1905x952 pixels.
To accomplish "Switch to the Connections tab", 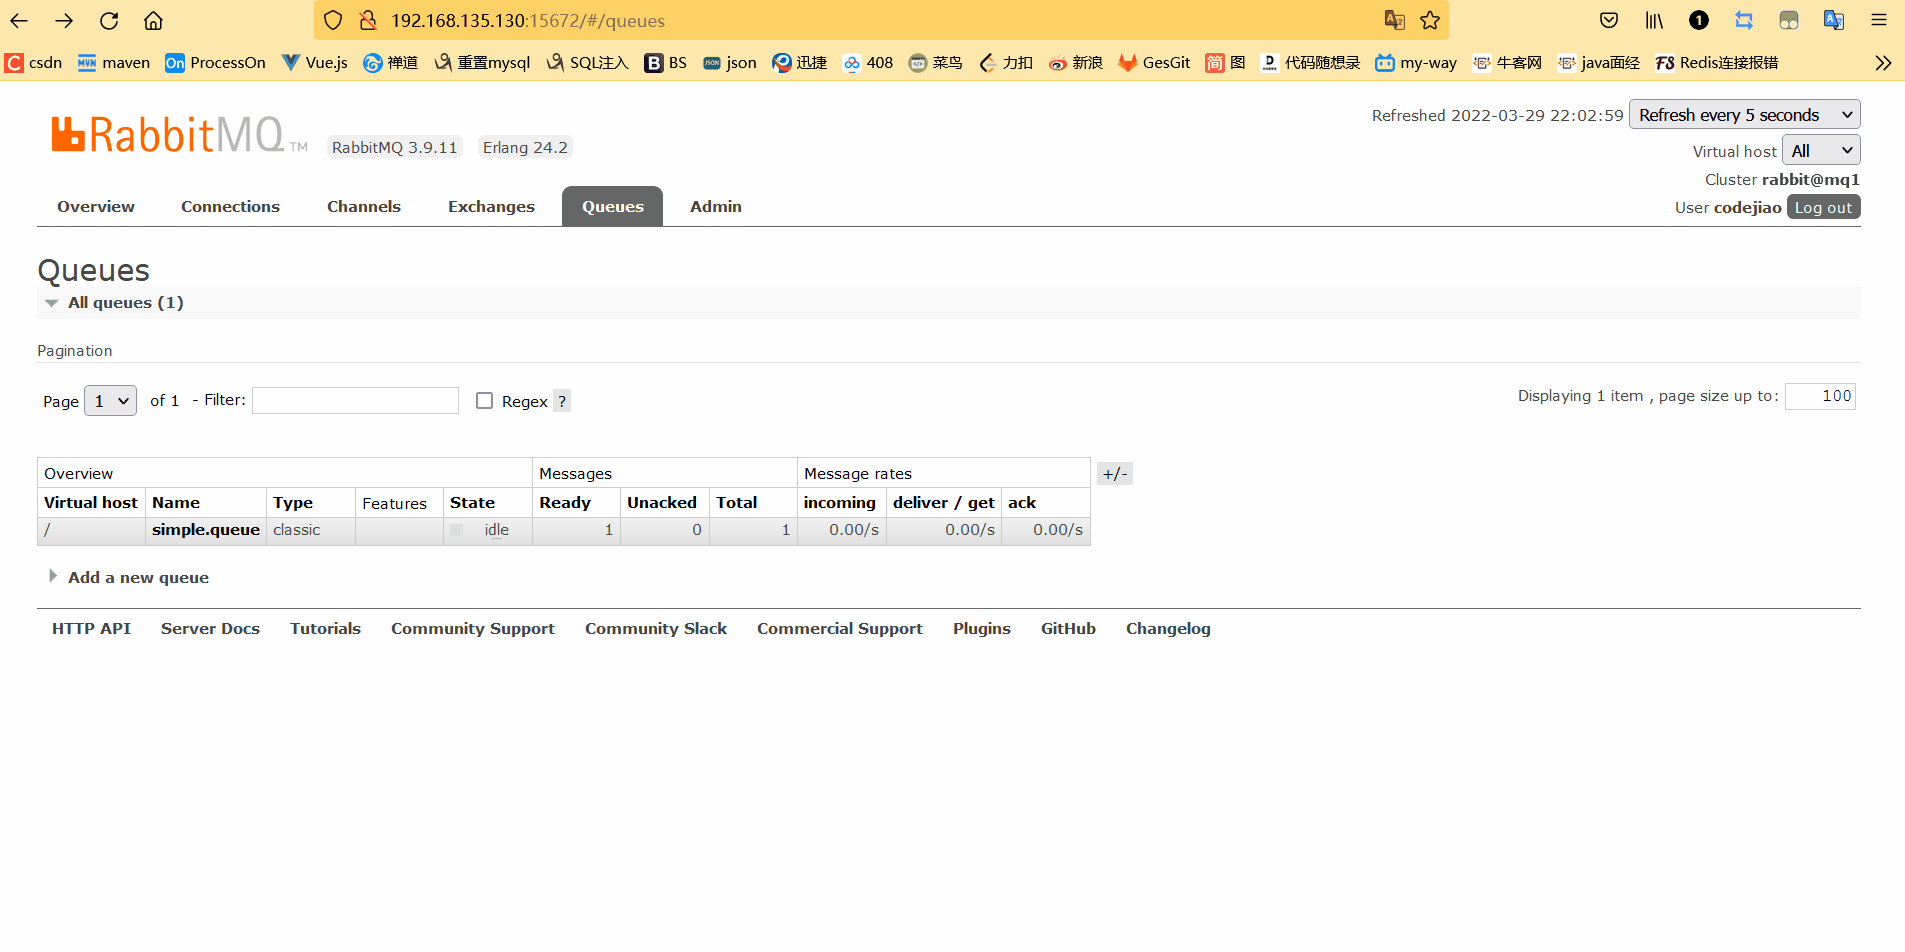I will point(230,207).
